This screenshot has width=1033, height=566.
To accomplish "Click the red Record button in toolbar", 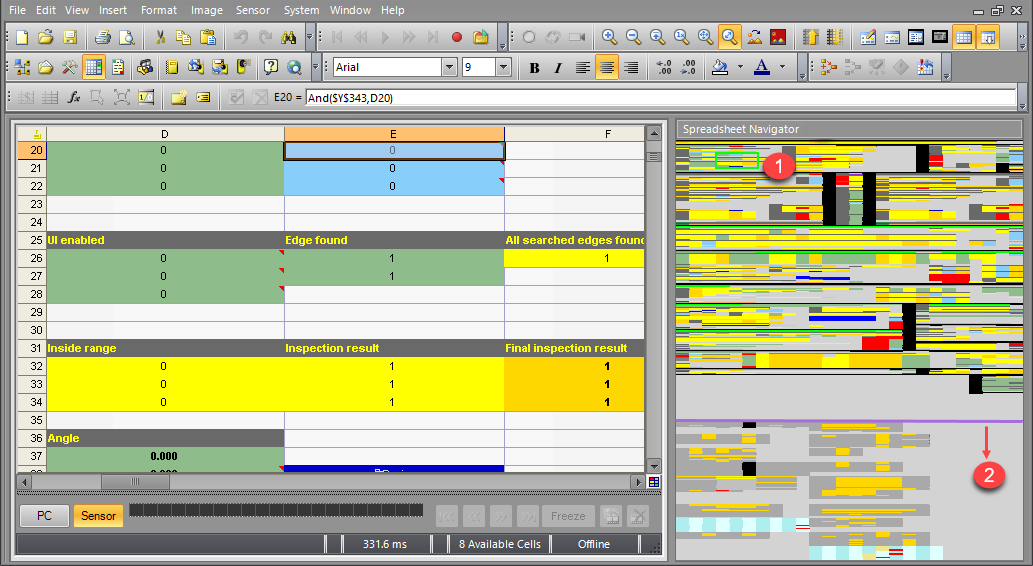I will [x=457, y=38].
